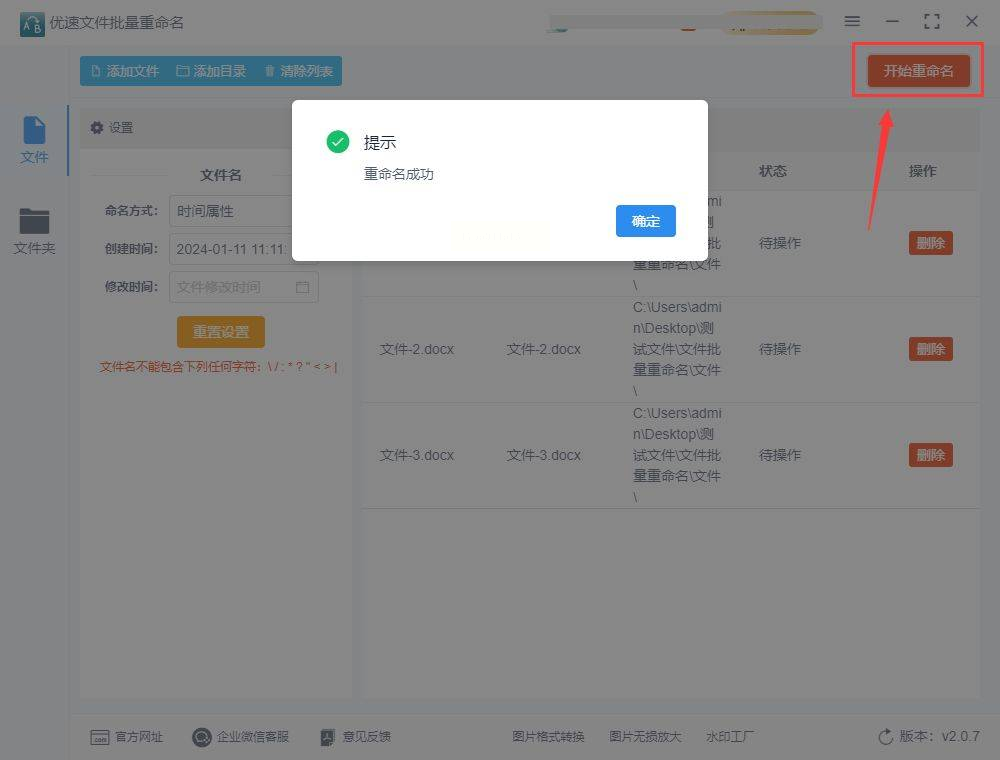This screenshot has width=1000, height=760.
Task: Click the 修改时间 input field
Action: click(x=244, y=287)
